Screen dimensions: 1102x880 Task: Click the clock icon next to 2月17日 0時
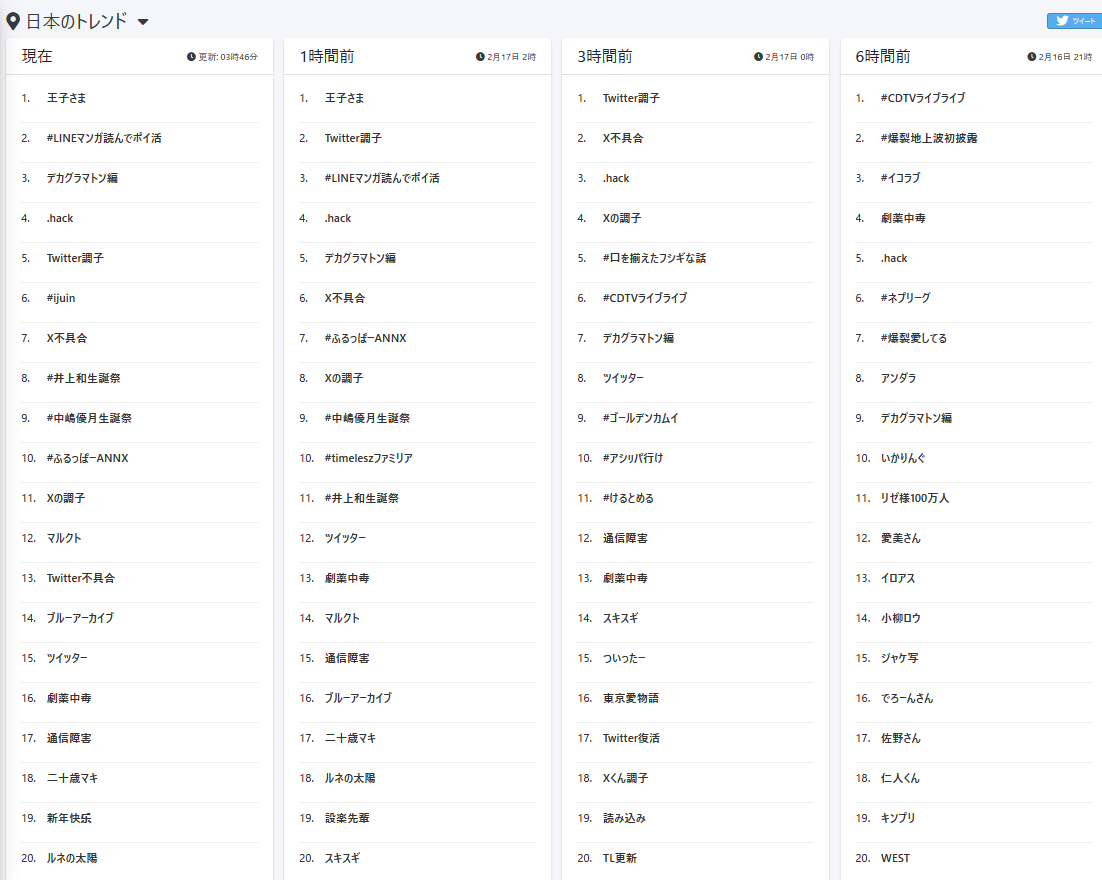tap(758, 57)
